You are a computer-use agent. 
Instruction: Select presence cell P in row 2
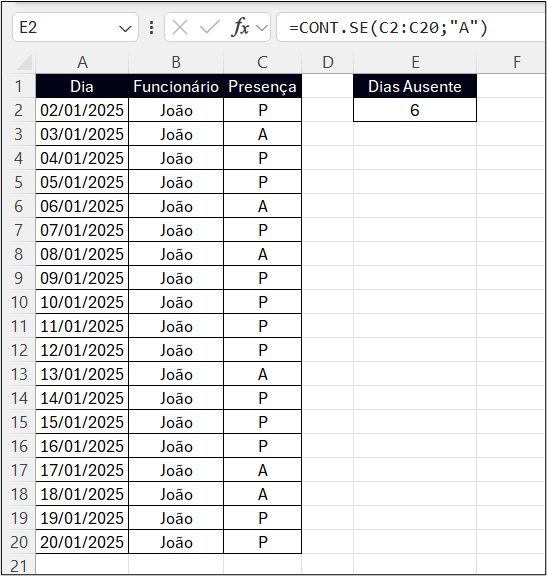click(x=262, y=110)
